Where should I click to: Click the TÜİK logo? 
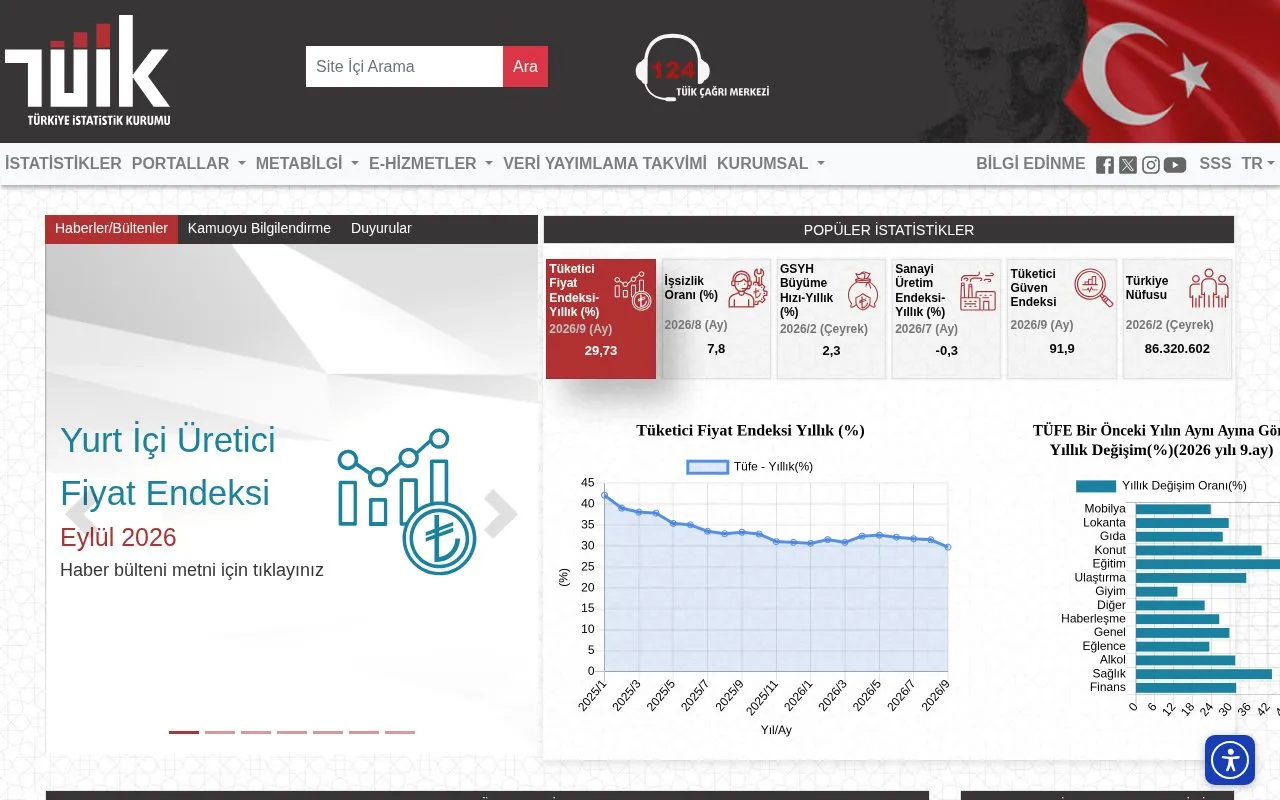coord(88,70)
